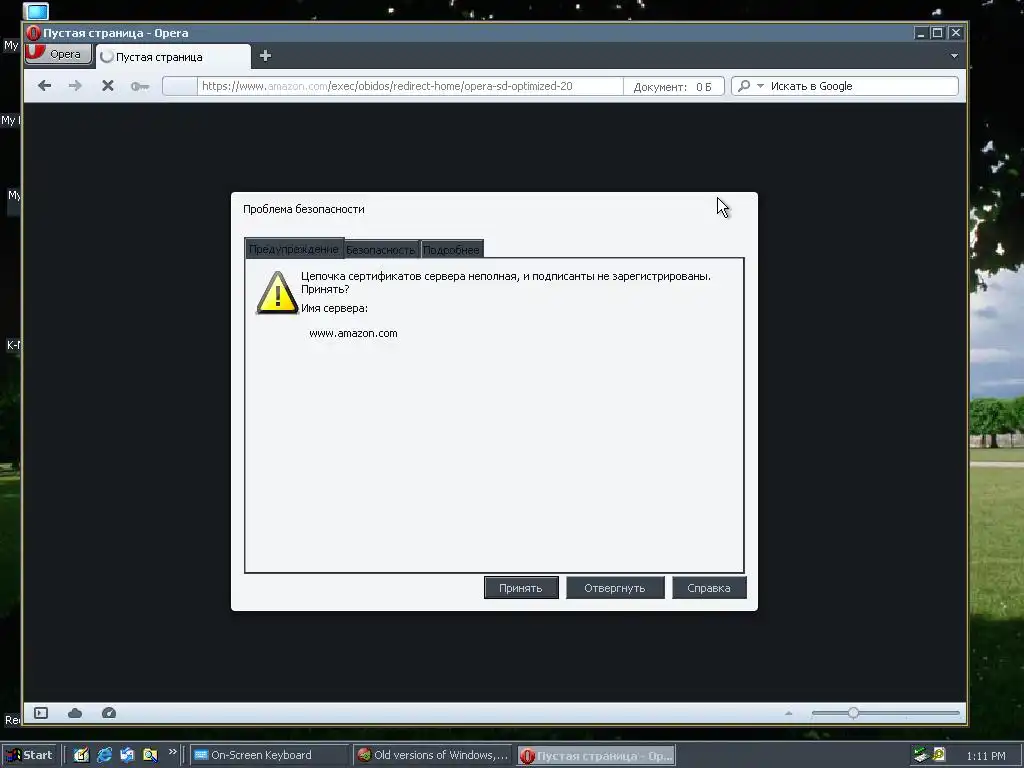
Task: Switch to the Предупреждение tab
Action: click(x=294, y=249)
